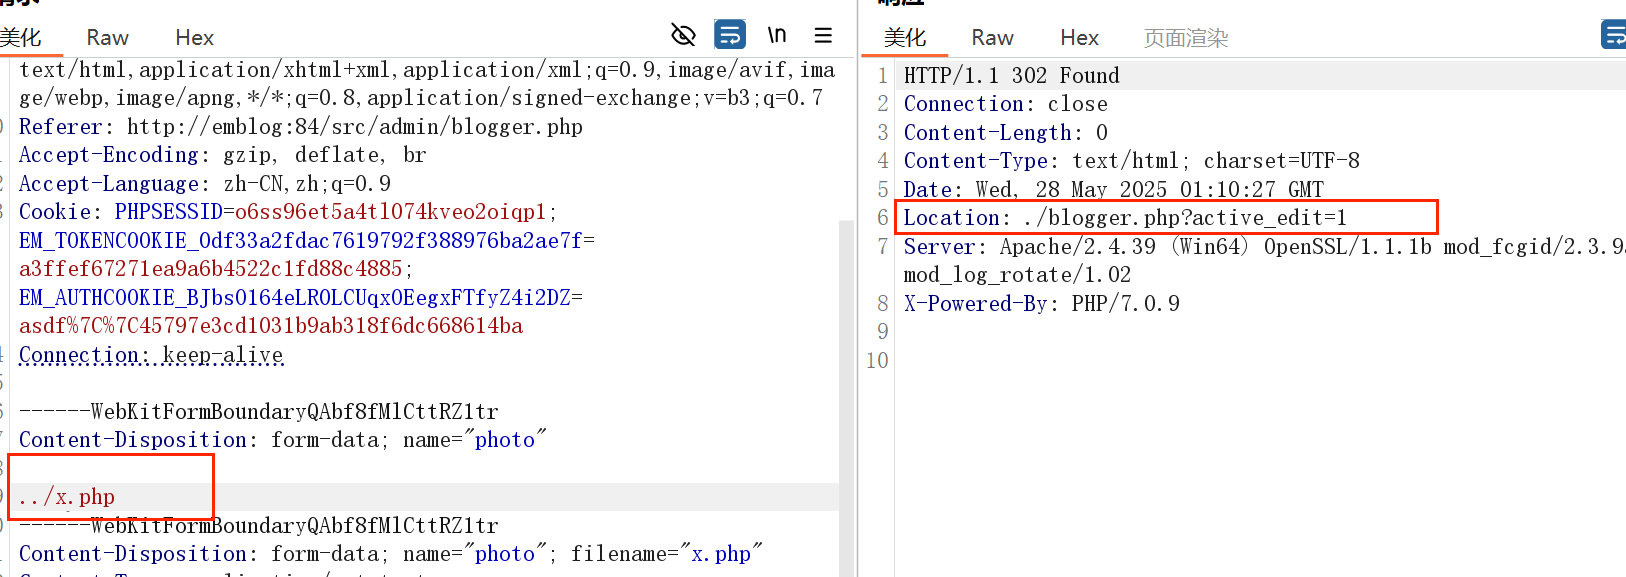Switch request view to Hex tab
Image resolution: width=1626 pixels, height=577 pixels.
point(194,38)
